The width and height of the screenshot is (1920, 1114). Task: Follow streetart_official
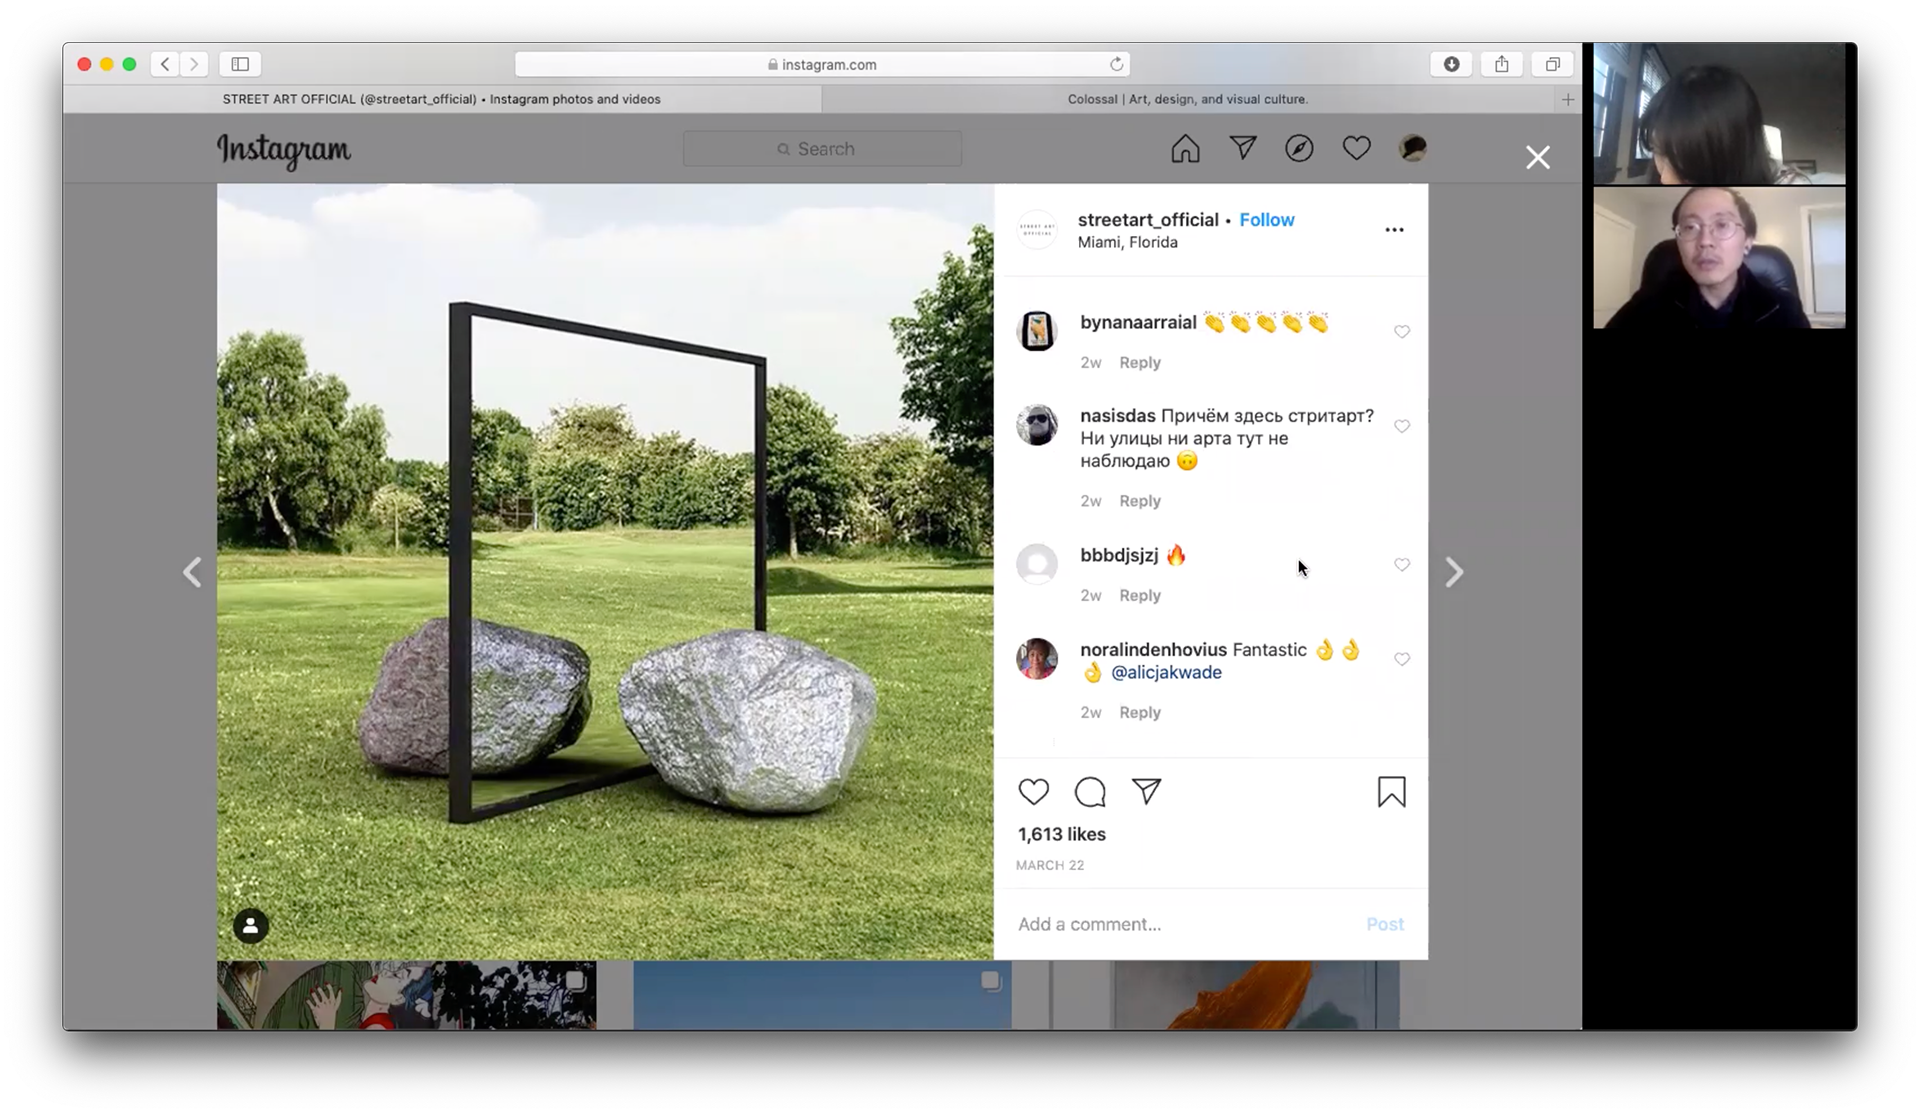coord(1267,220)
